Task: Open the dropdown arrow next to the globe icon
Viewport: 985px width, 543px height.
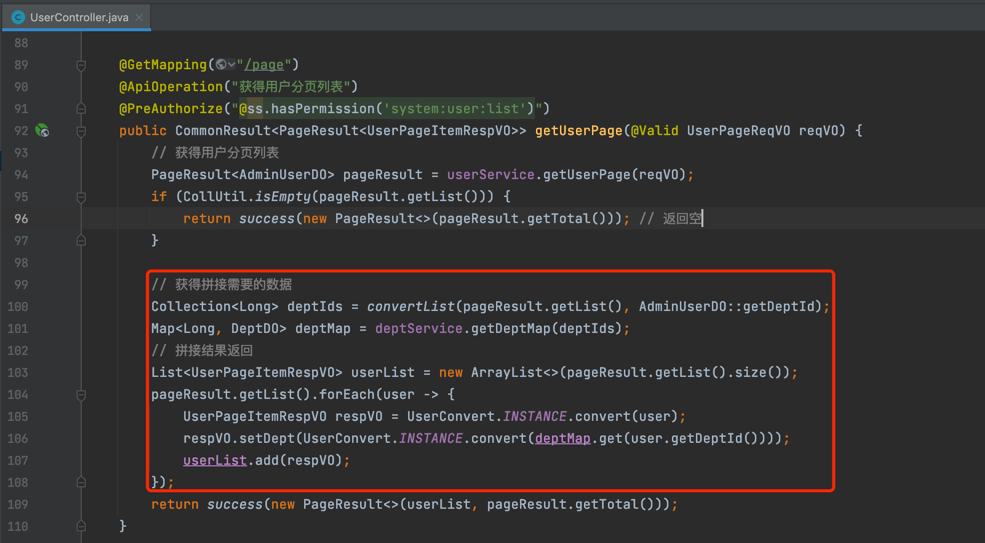Action: (x=231, y=65)
